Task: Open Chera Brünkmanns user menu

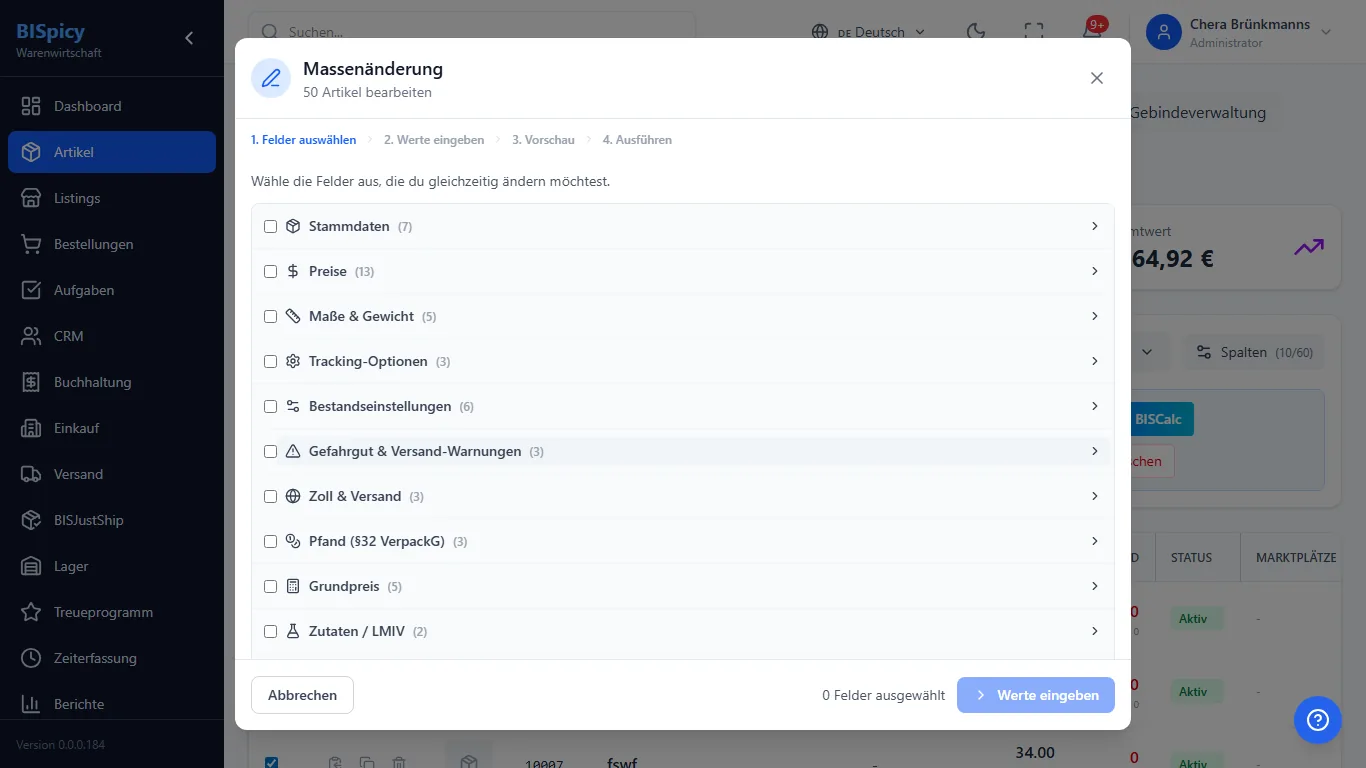Action: 1240,32
